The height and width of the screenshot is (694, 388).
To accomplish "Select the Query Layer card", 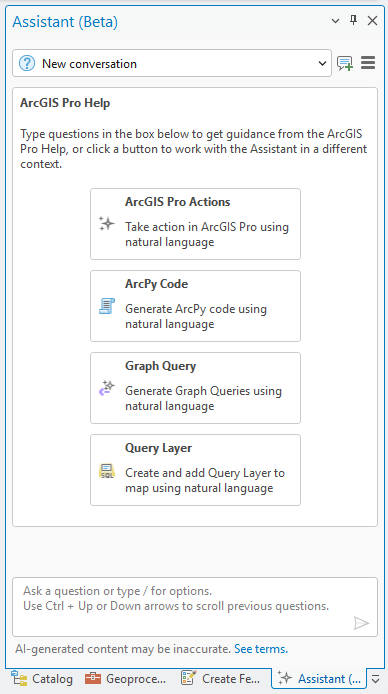I will (196, 470).
